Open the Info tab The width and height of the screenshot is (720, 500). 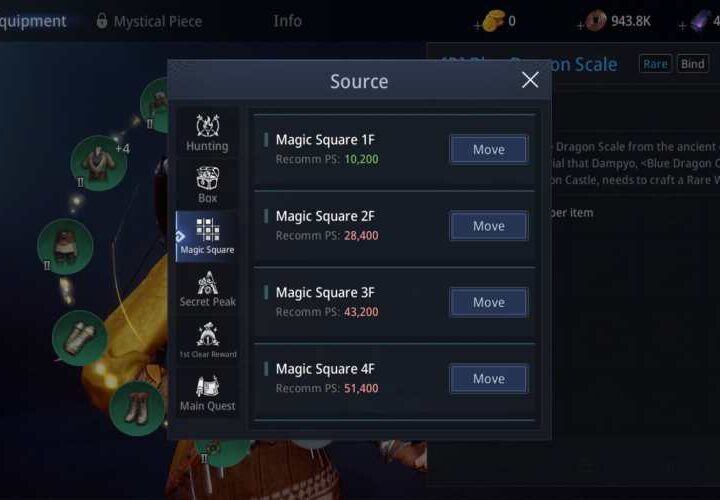pos(287,21)
